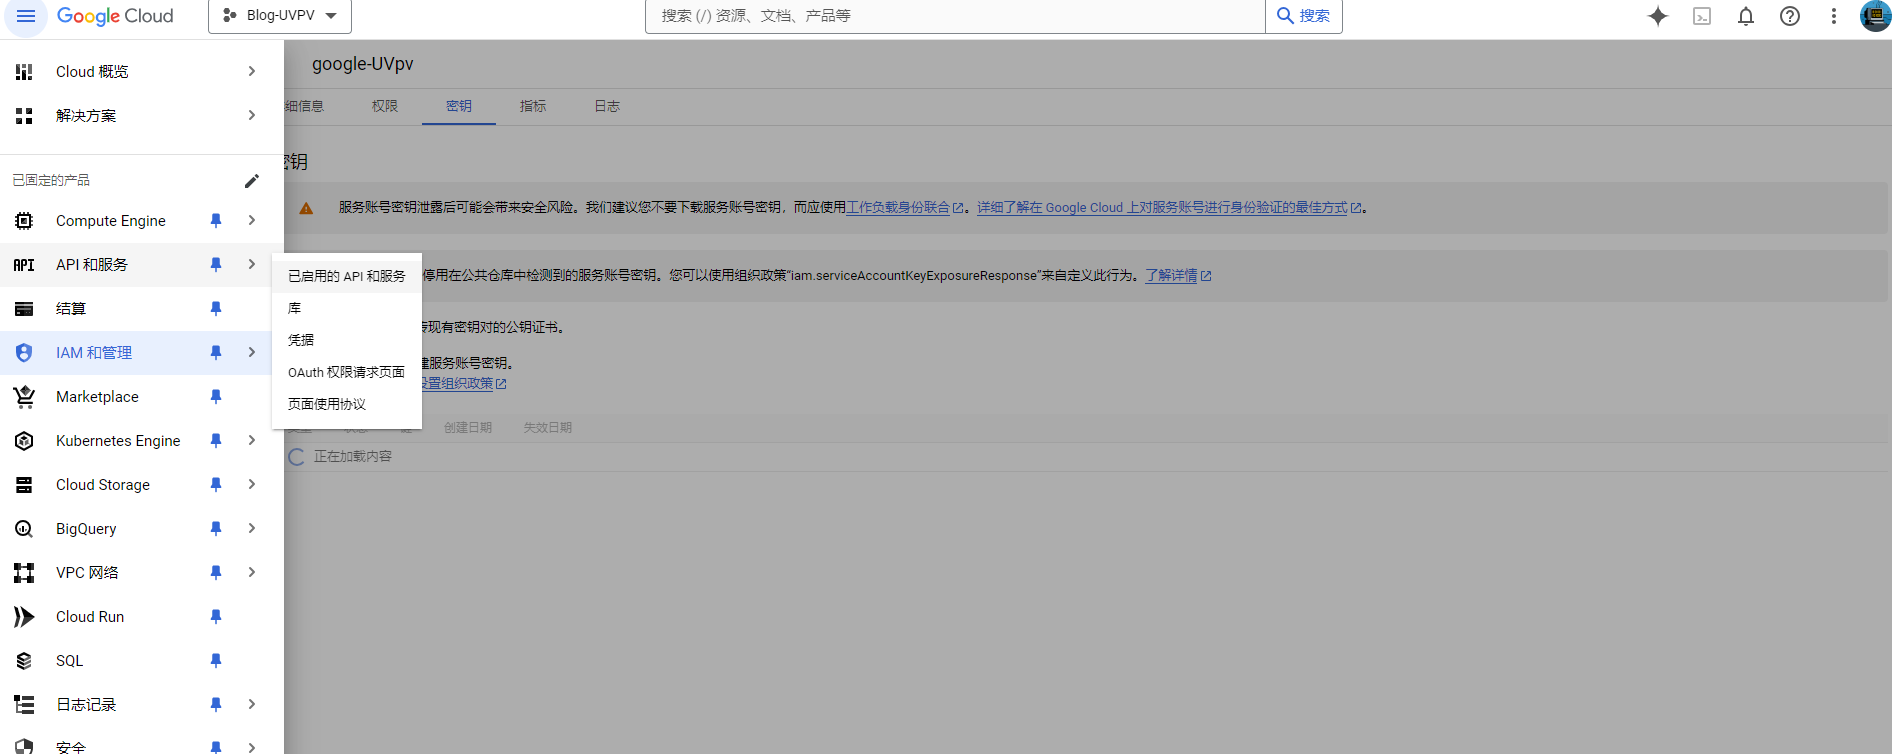1892x754 pixels.
Task: Activate Cloud Shell terminal icon
Action: click(x=1702, y=16)
